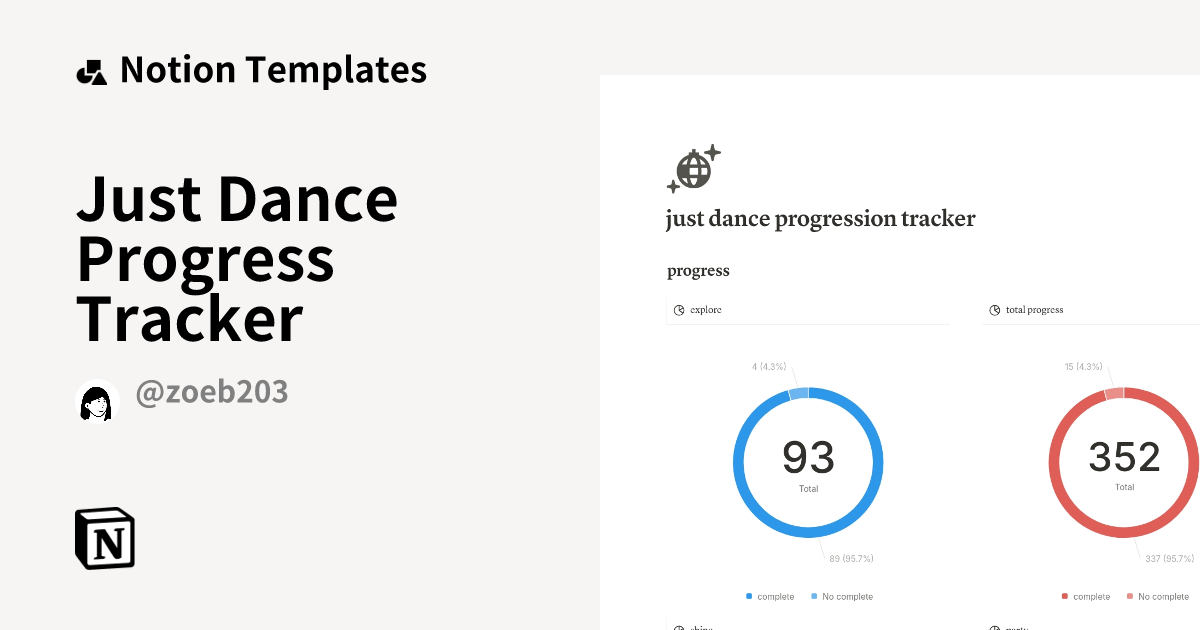The height and width of the screenshot is (630, 1200).
Task: Click the blue donut progress ring showing 93
Action: click(808, 392)
